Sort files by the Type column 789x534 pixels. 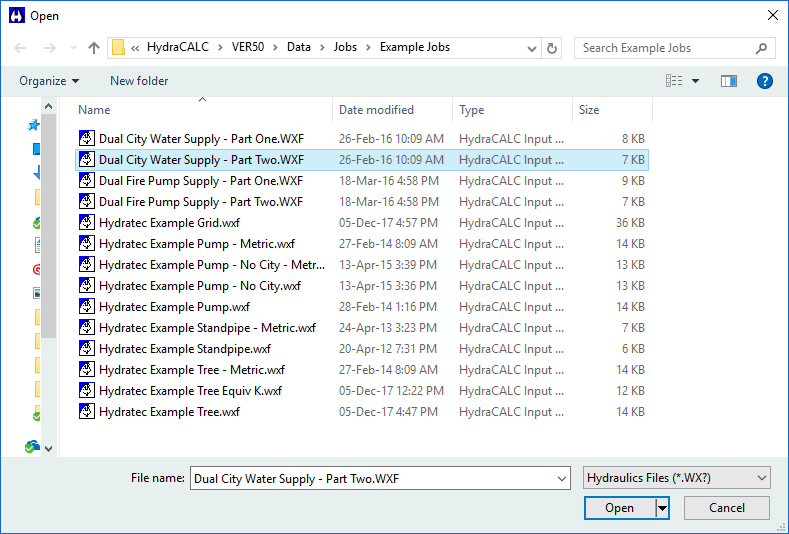coord(471,110)
